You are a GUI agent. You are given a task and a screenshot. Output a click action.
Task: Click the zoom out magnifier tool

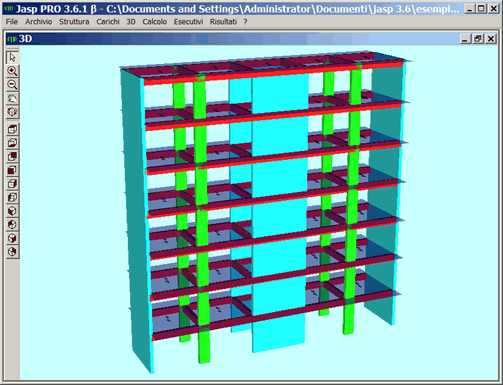click(x=12, y=85)
